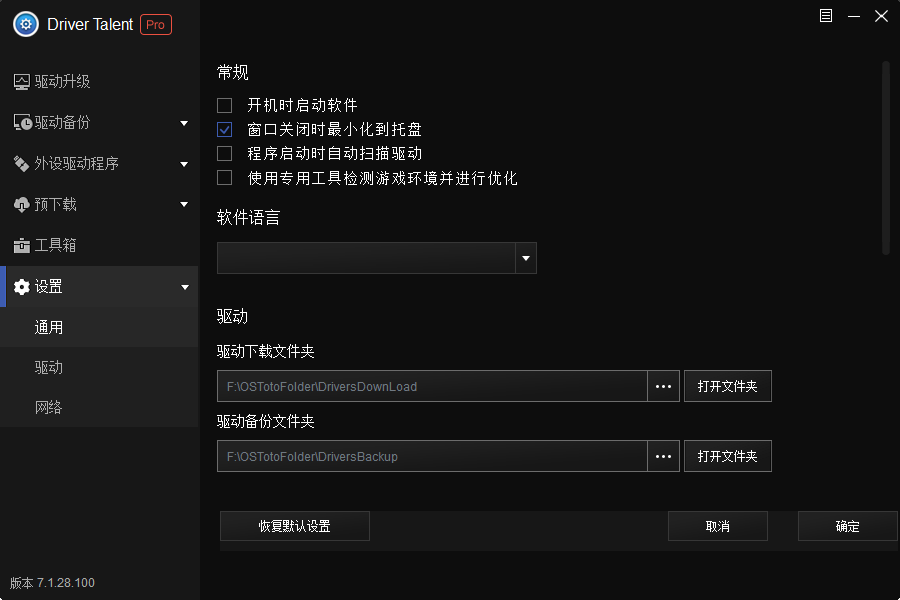Screen dimensions: 900x600
Task: Click the 设置 gear icon in the sidebar
Action: tap(21, 287)
